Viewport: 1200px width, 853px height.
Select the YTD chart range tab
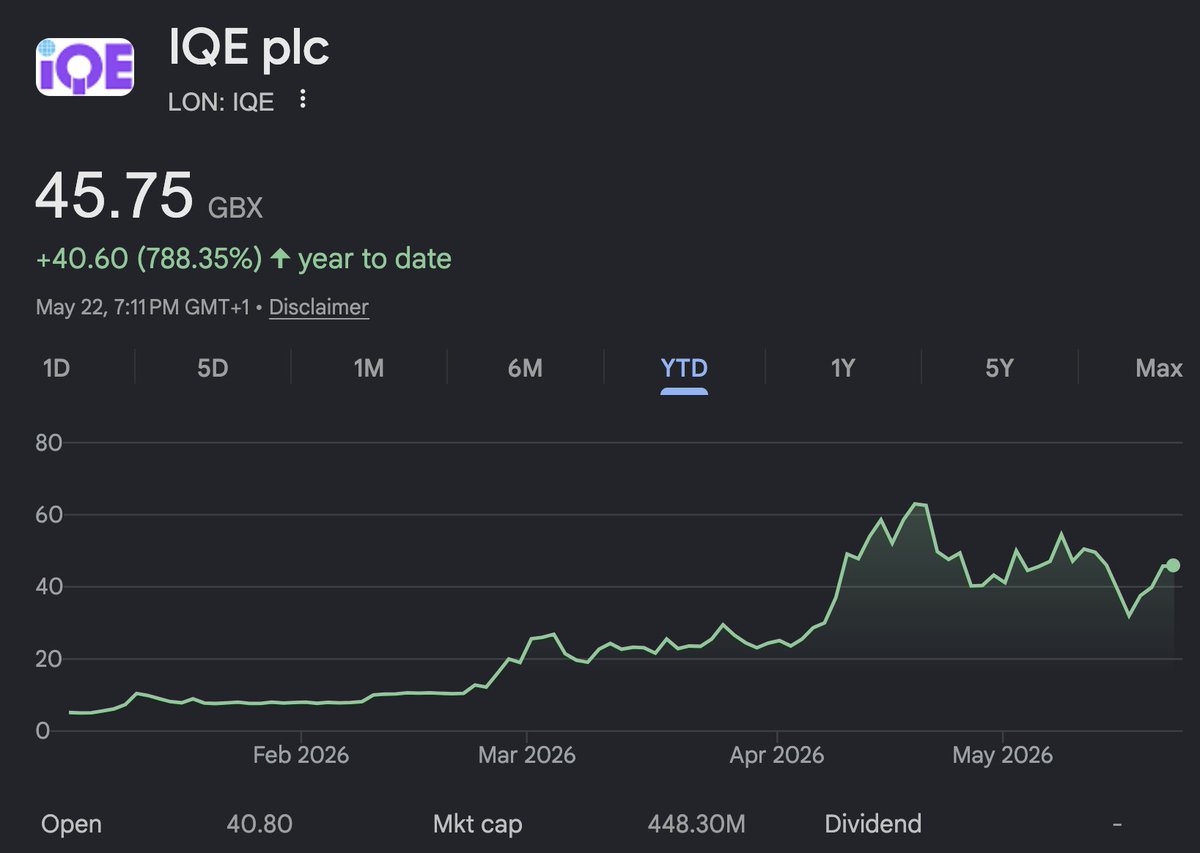(684, 368)
